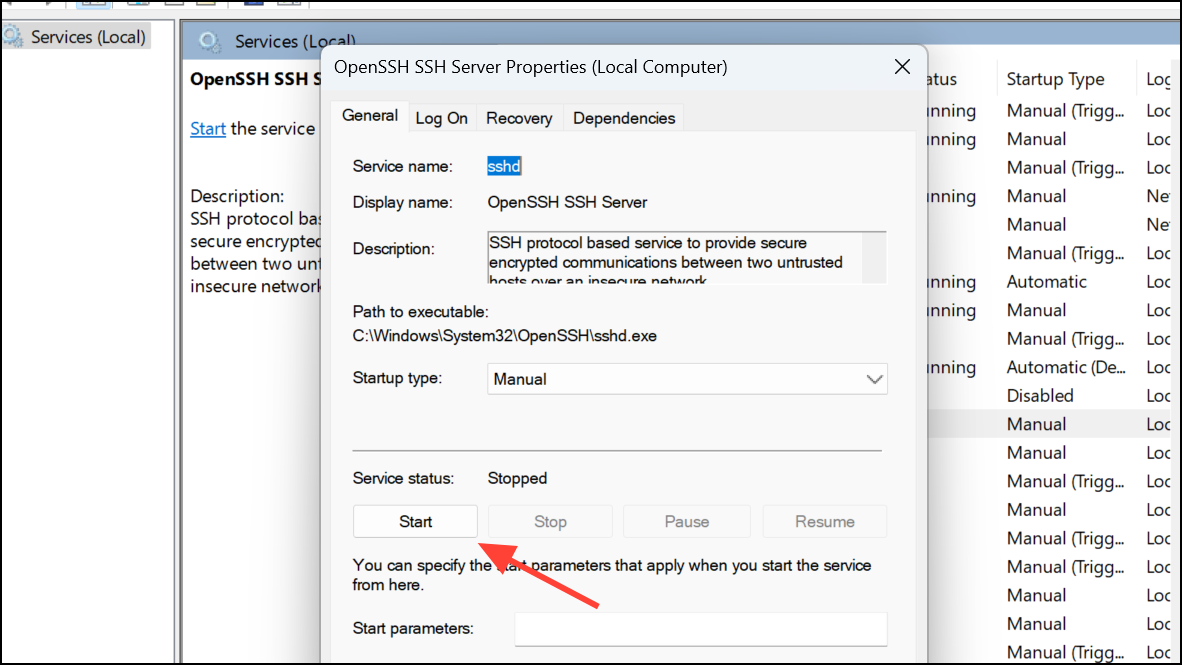Switch to the General tab
Viewport: 1182px width, 665px height.
369,116
